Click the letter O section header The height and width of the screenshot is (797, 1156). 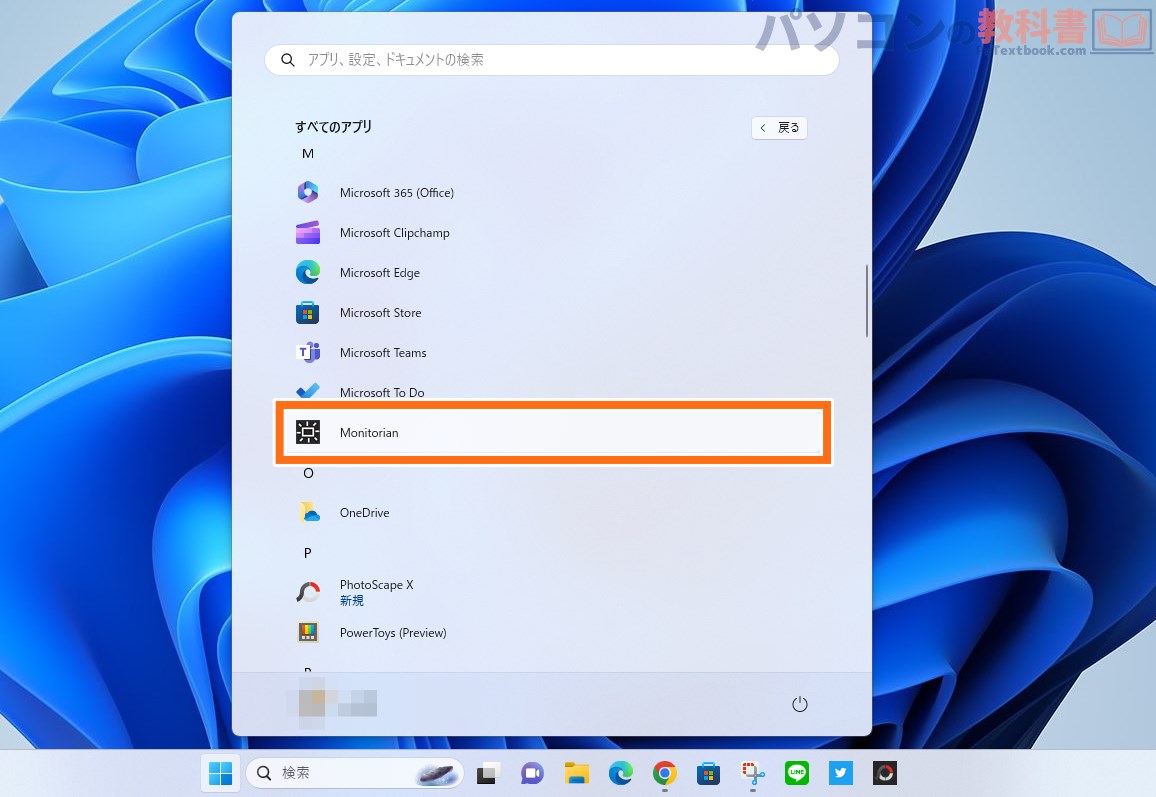coord(308,473)
